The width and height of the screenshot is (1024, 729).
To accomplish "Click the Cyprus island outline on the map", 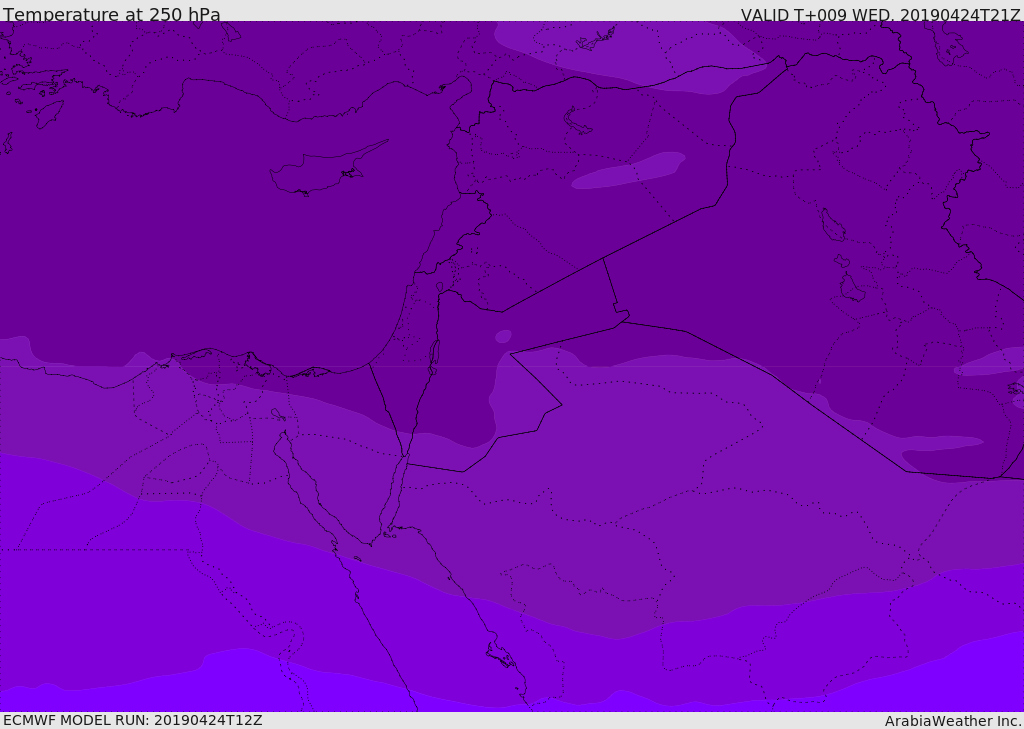I will coord(328,169).
